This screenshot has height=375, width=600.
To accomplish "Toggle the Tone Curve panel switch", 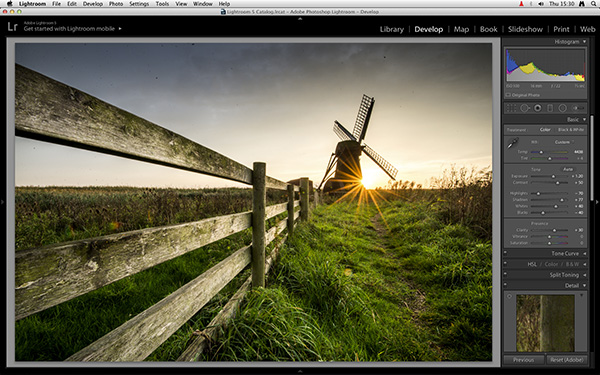I will pyautogui.click(x=505, y=253).
